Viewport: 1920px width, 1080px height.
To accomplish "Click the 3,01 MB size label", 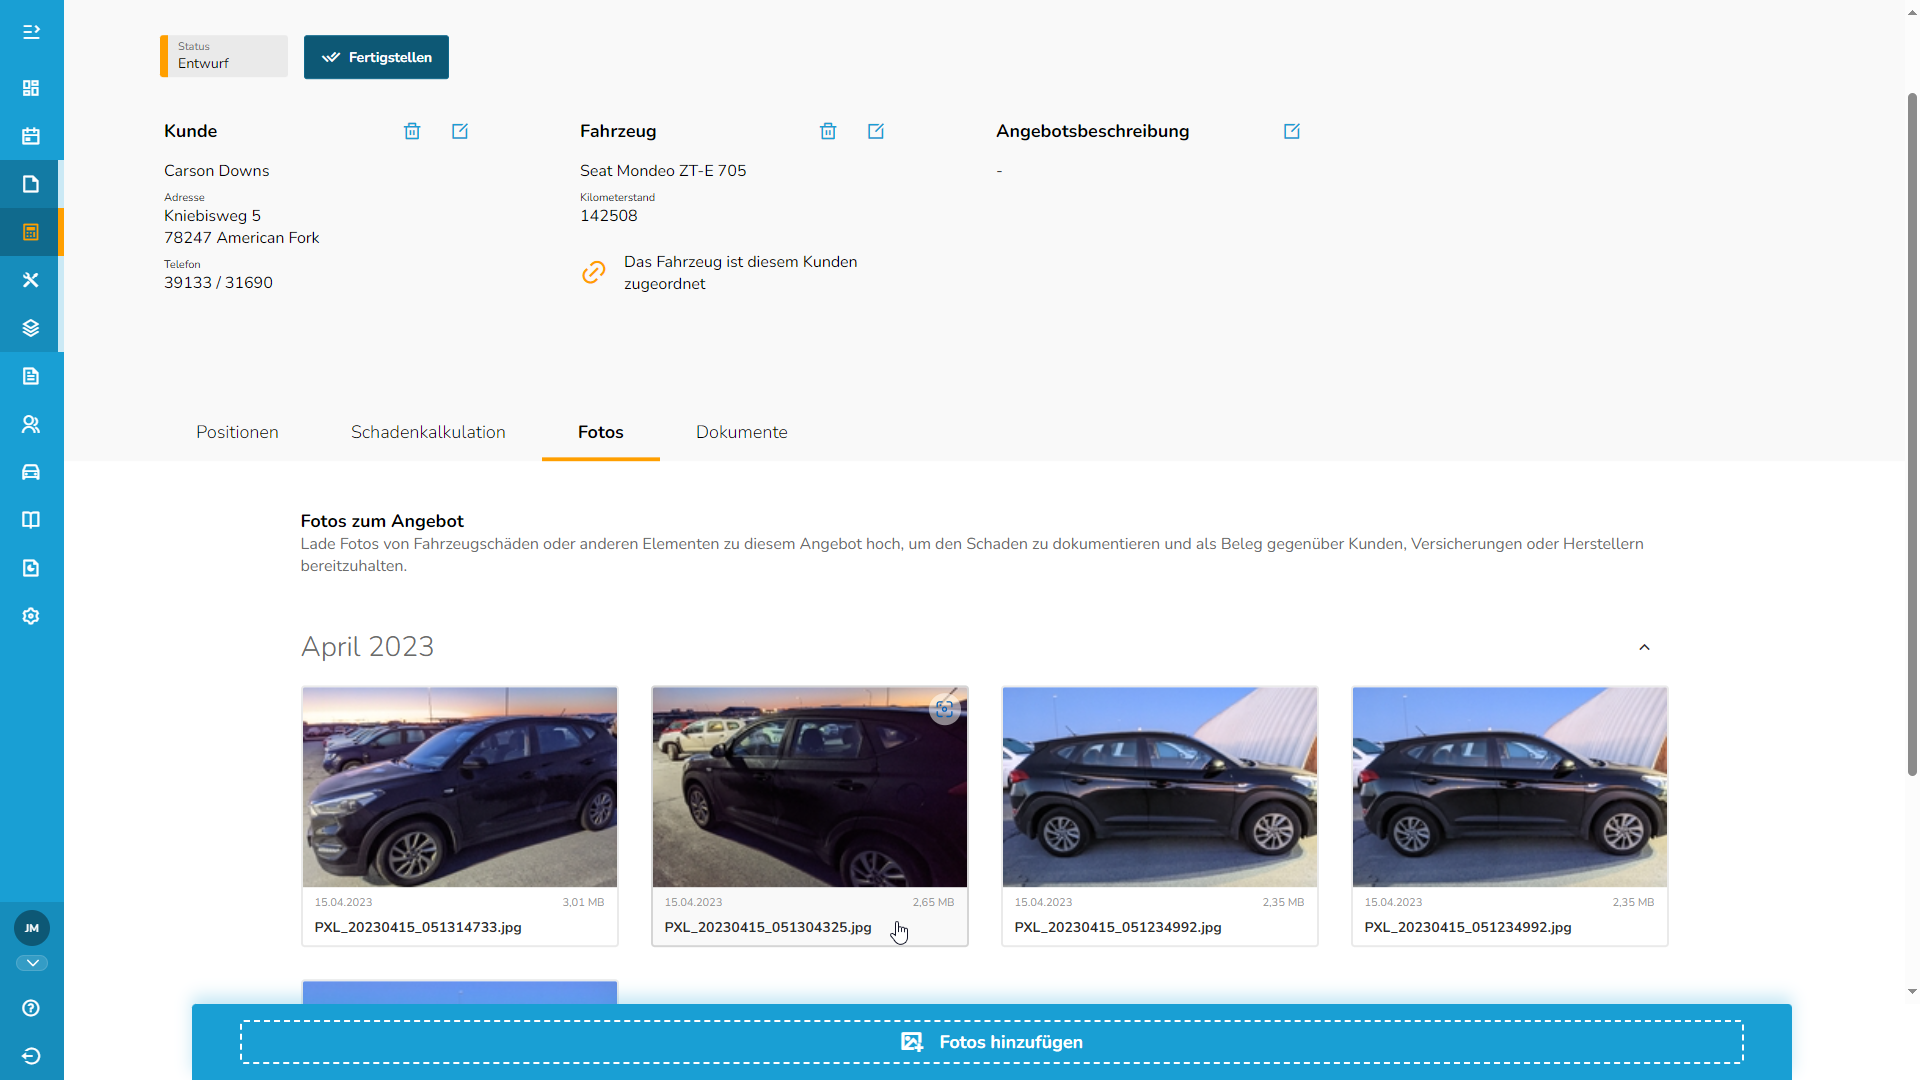I will click(583, 902).
